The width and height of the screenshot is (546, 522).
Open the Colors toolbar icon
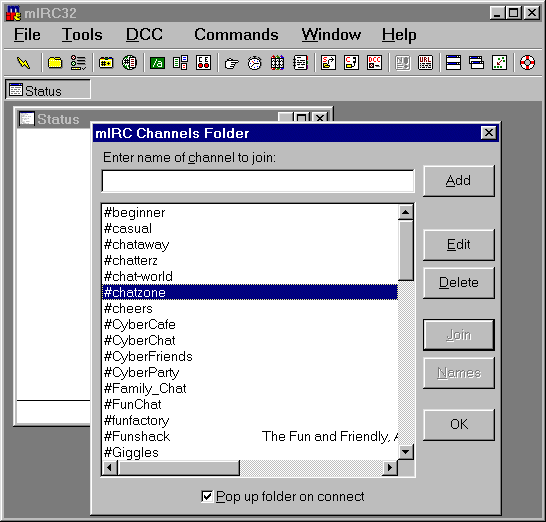tap(278, 63)
